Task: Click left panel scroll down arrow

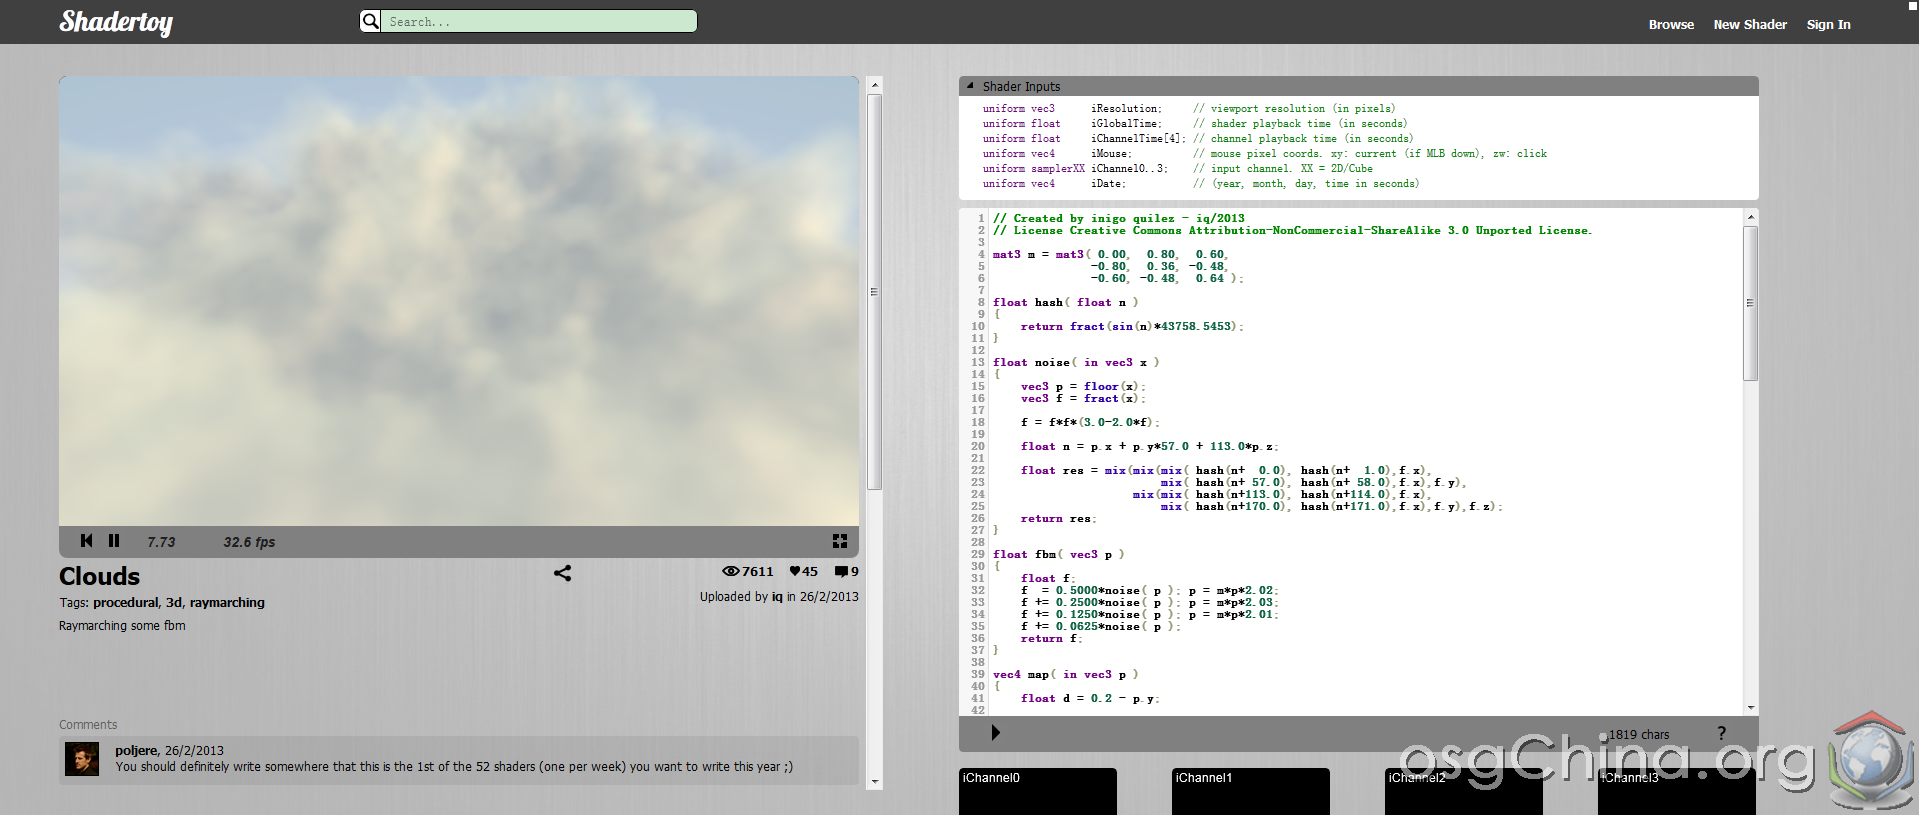Action: pos(874,782)
